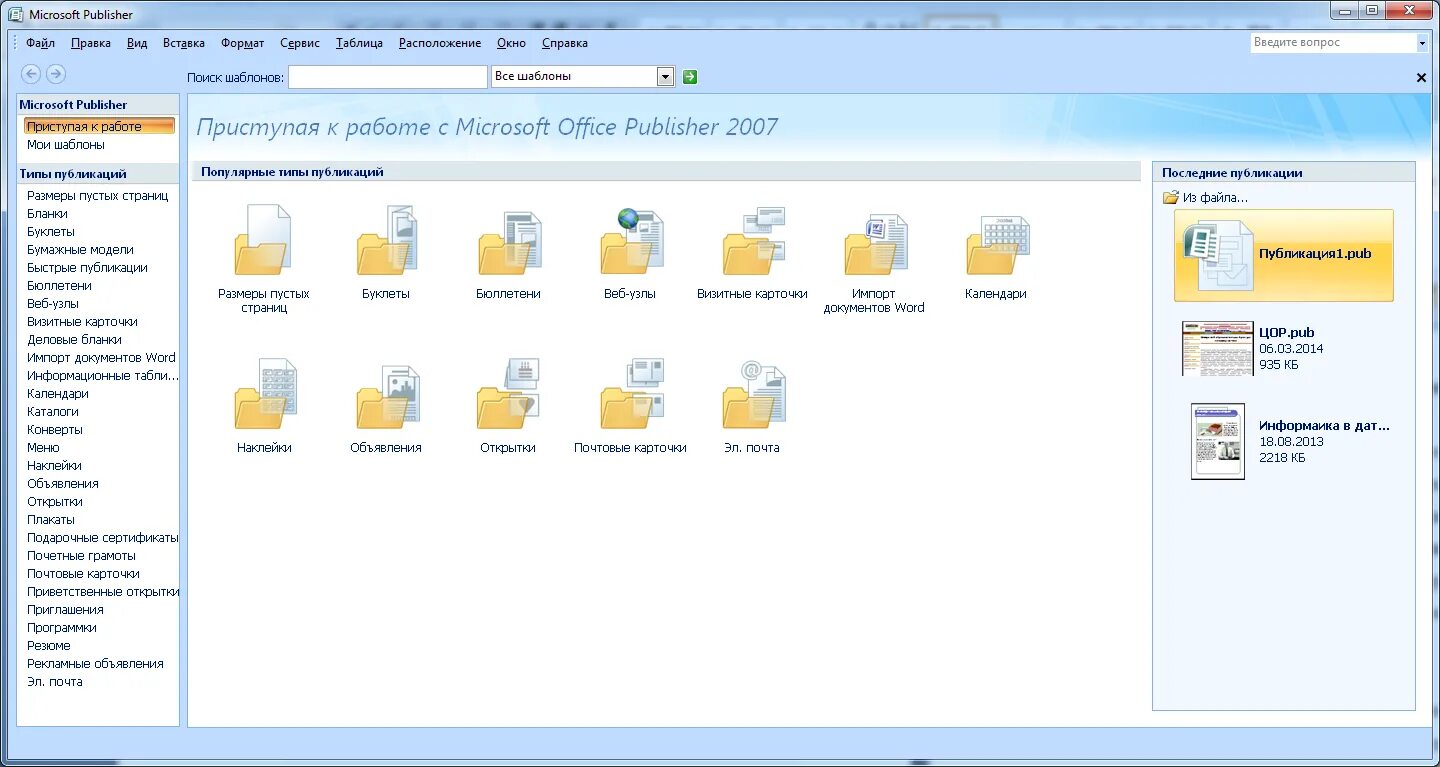Open the Объявления folder icon

point(387,396)
